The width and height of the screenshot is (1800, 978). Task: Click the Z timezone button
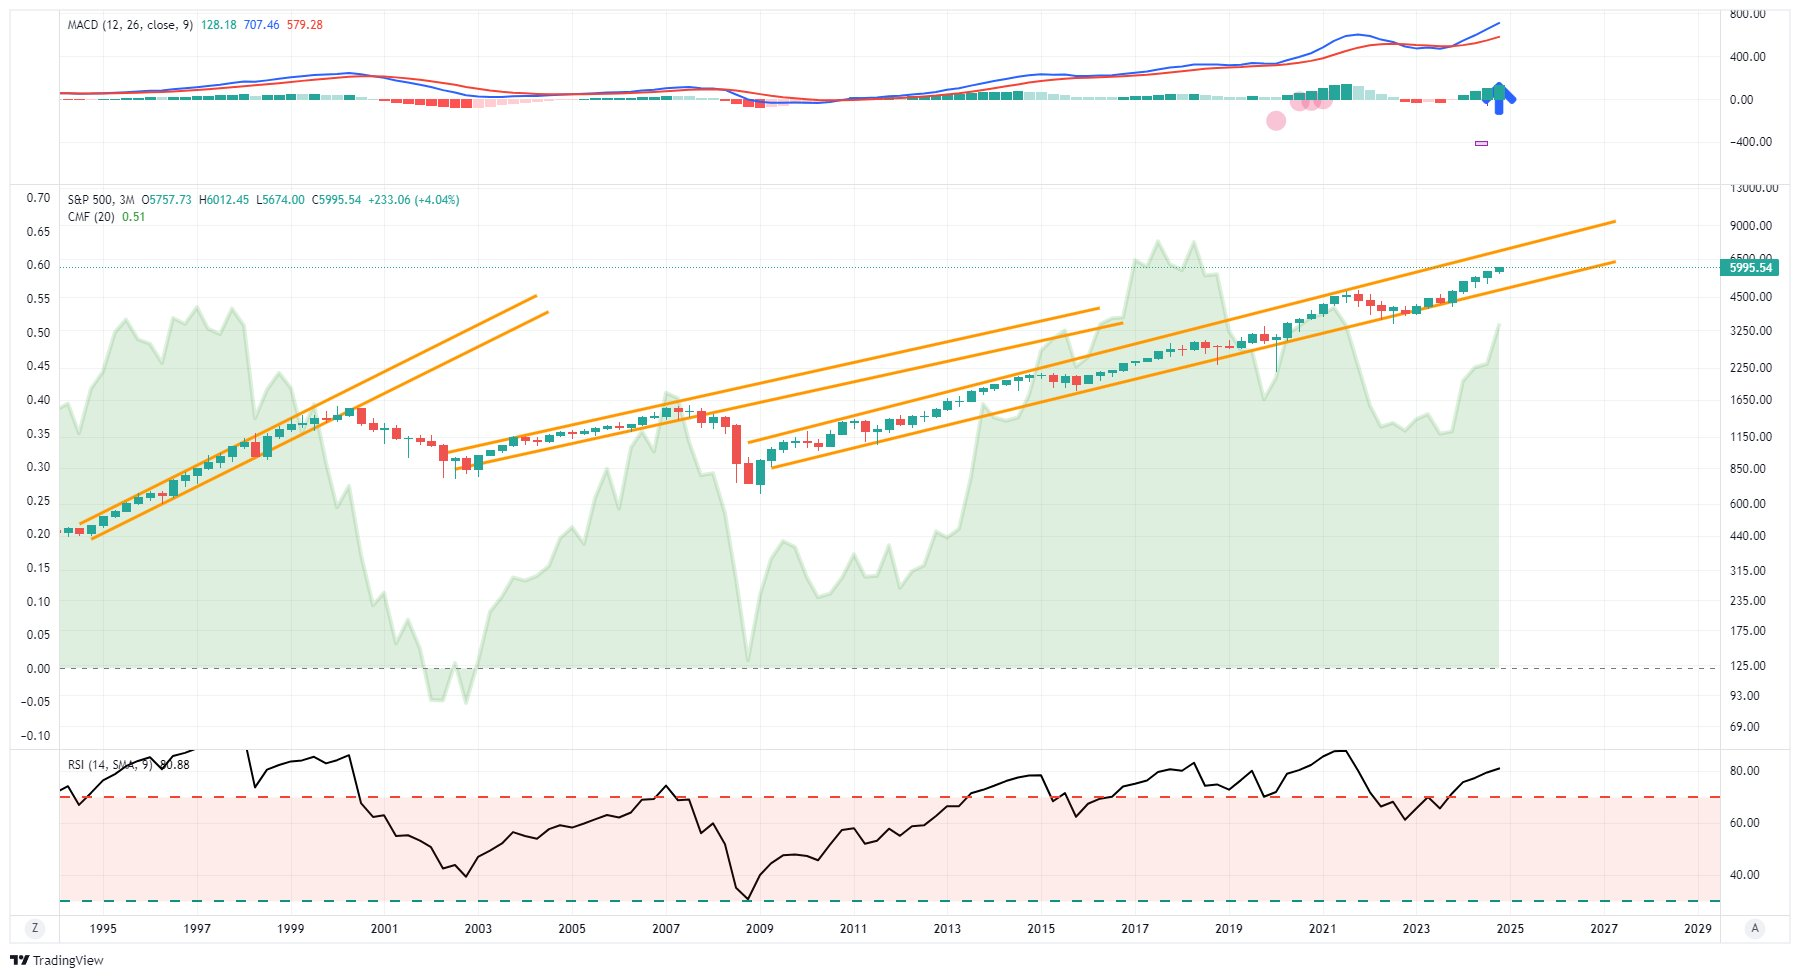coord(35,928)
